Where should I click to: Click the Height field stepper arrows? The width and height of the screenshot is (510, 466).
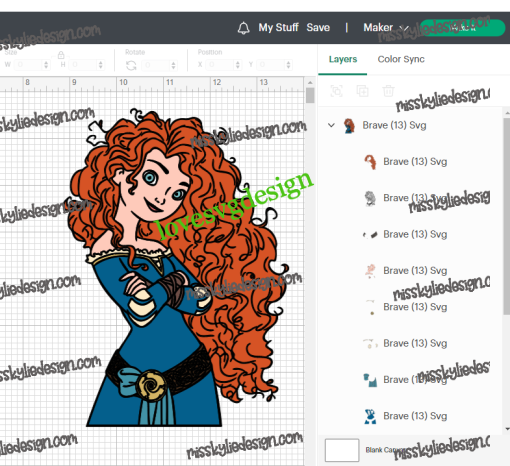pyautogui.click(x=101, y=65)
